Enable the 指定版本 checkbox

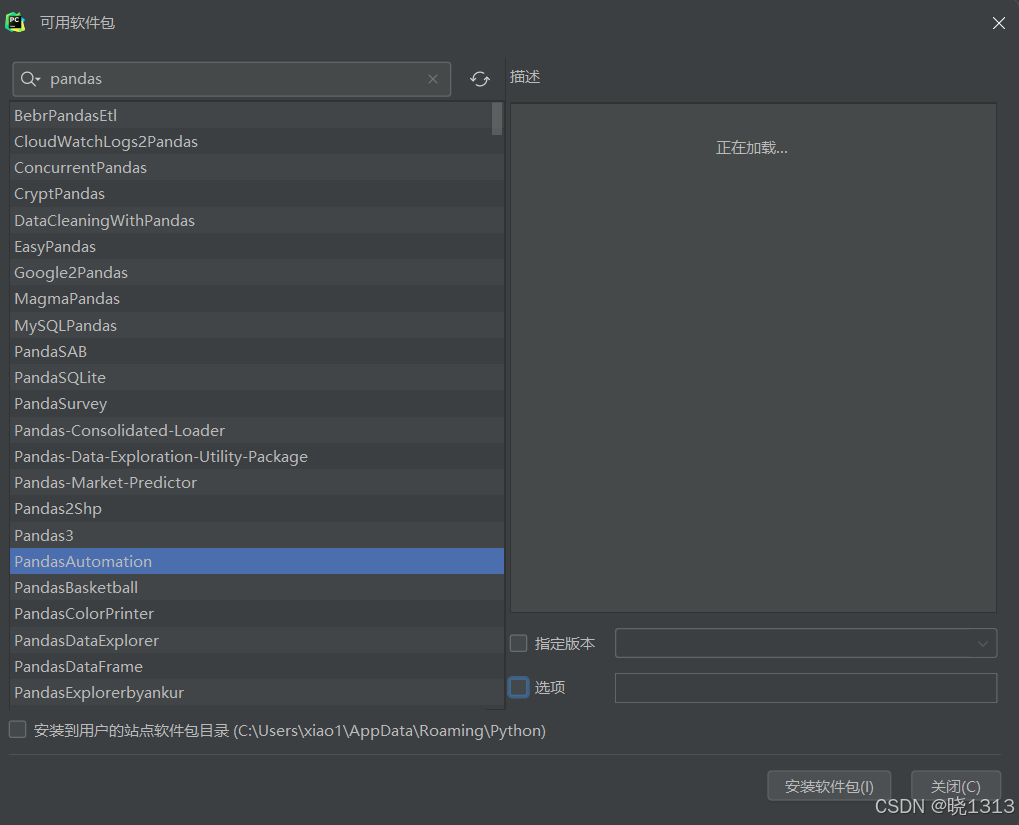pos(519,644)
